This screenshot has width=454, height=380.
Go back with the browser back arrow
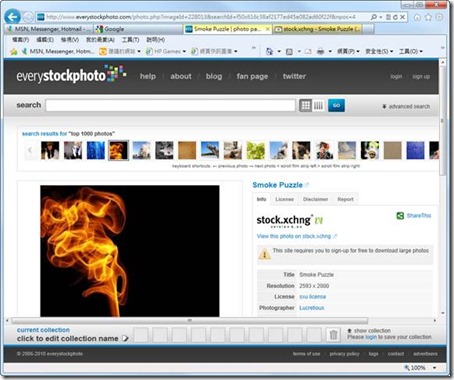[x=13, y=17]
